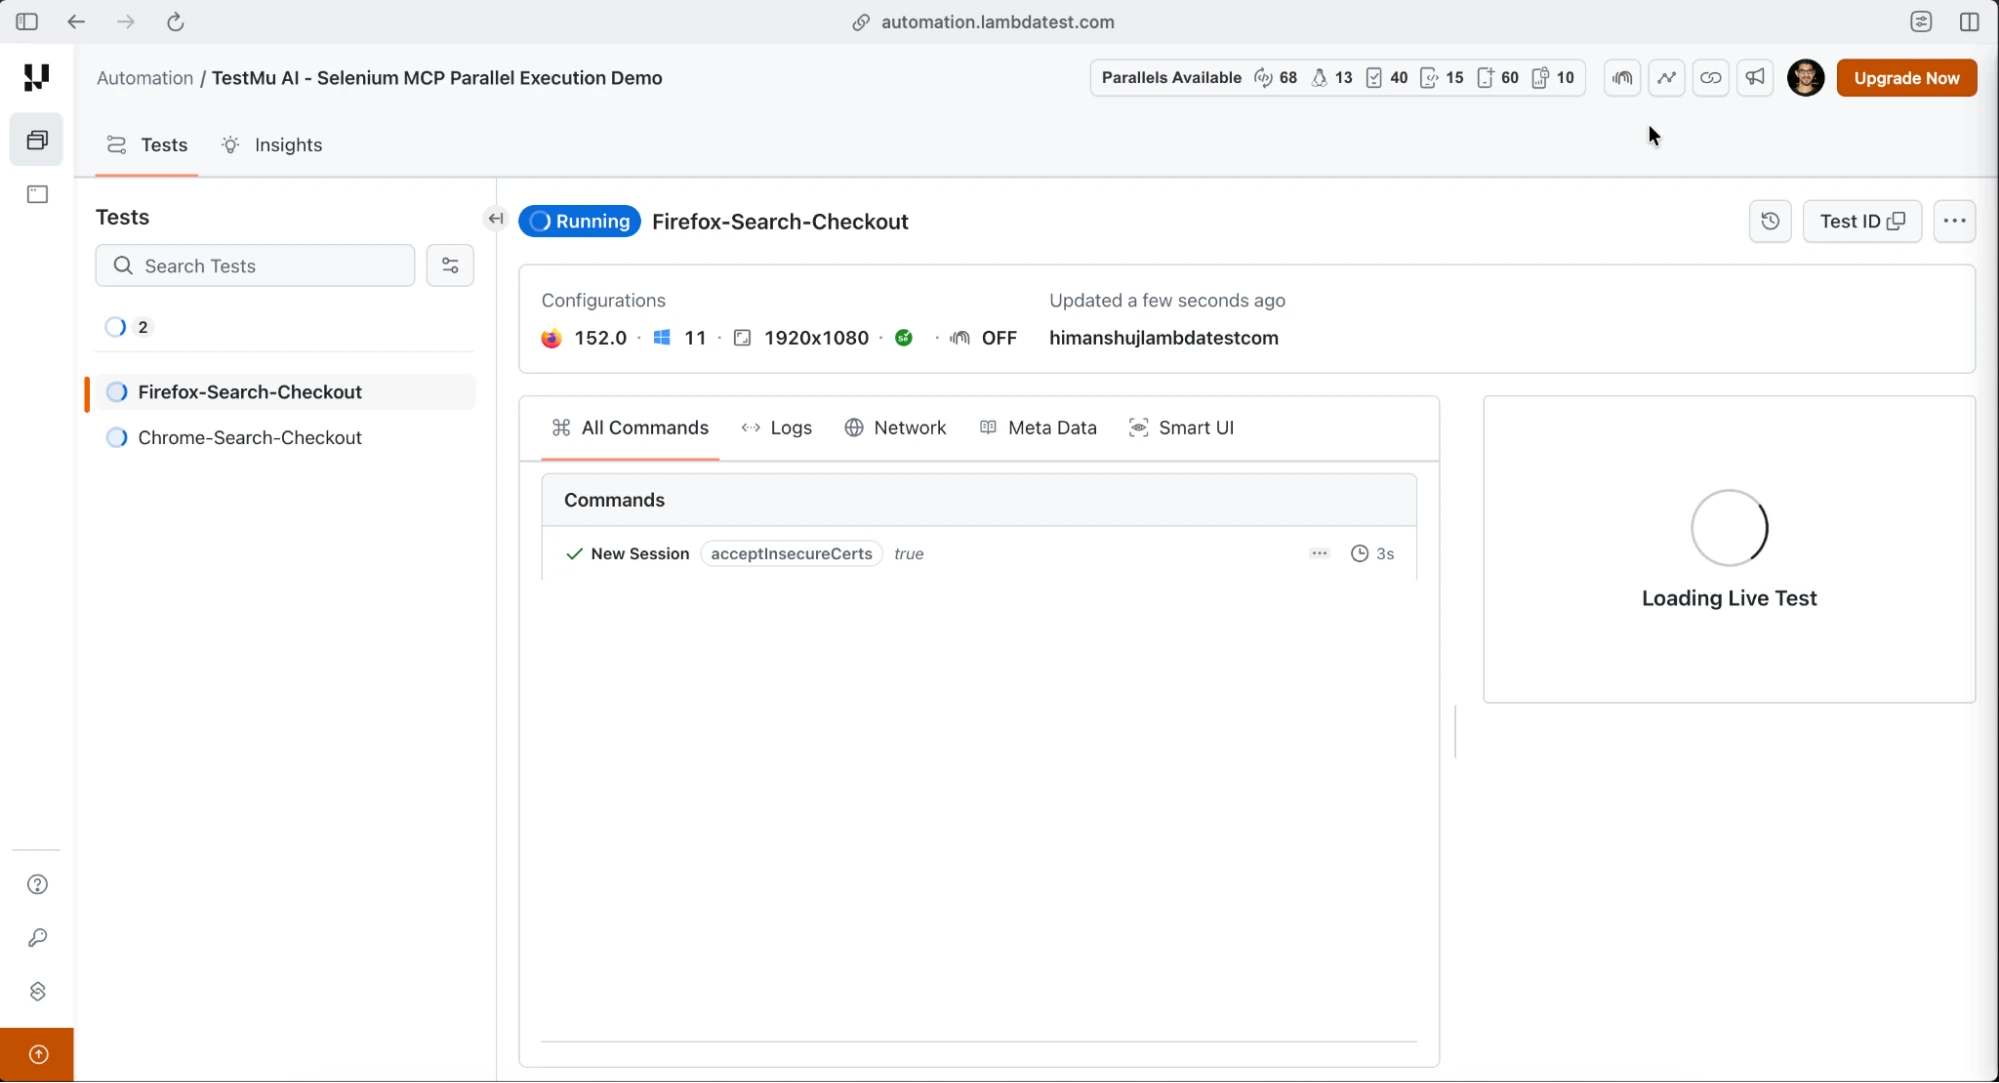
Task: Click the green status badge in configurations
Action: tap(904, 338)
